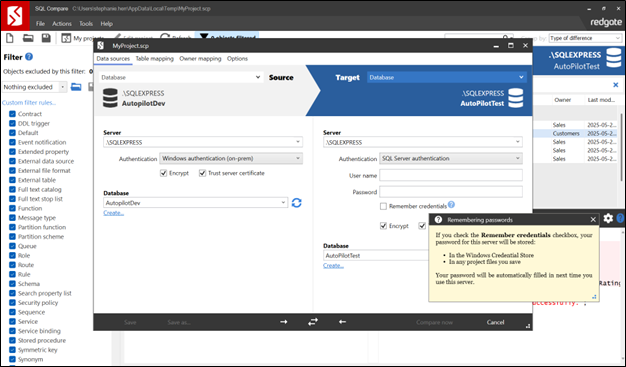Click Remember credentials help icon
This screenshot has width=626, height=367.
point(451,205)
